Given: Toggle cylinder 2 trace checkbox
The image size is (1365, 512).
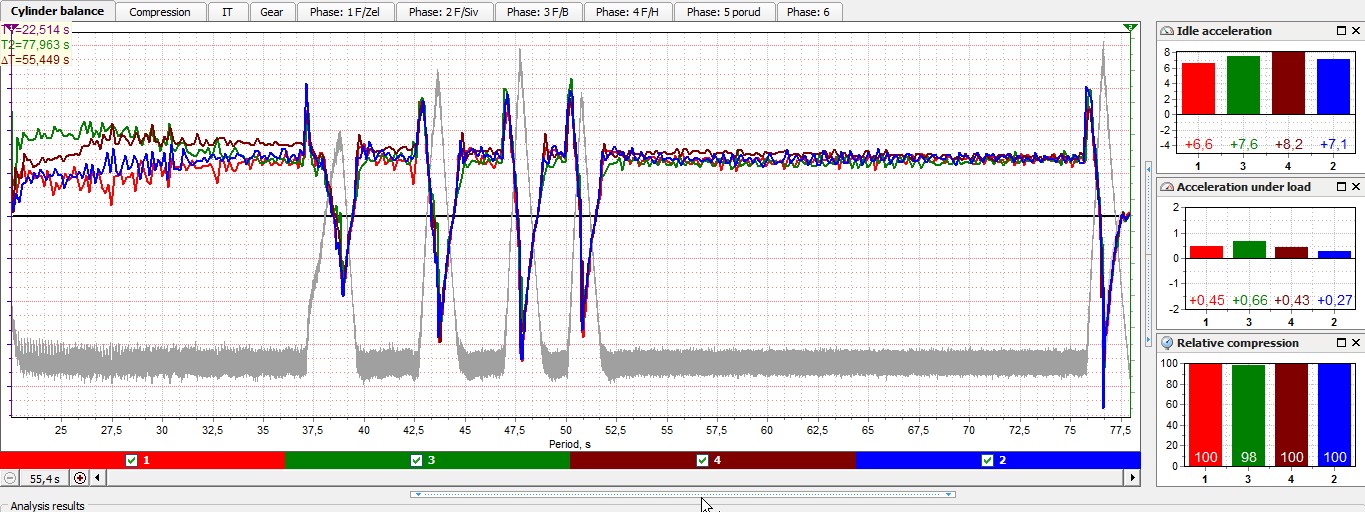Looking at the screenshot, I should click(987, 460).
